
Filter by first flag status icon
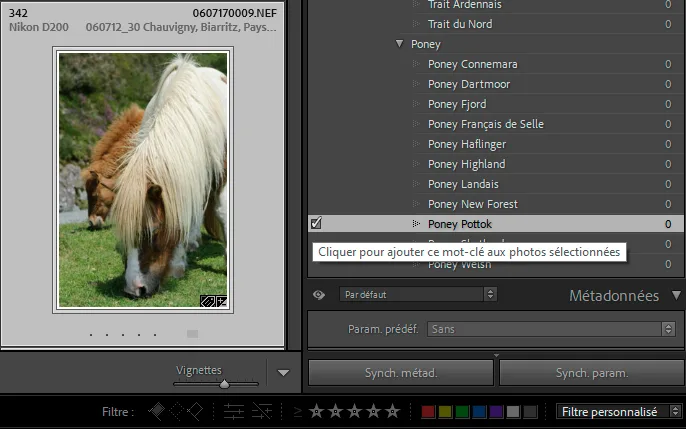(x=156, y=411)
